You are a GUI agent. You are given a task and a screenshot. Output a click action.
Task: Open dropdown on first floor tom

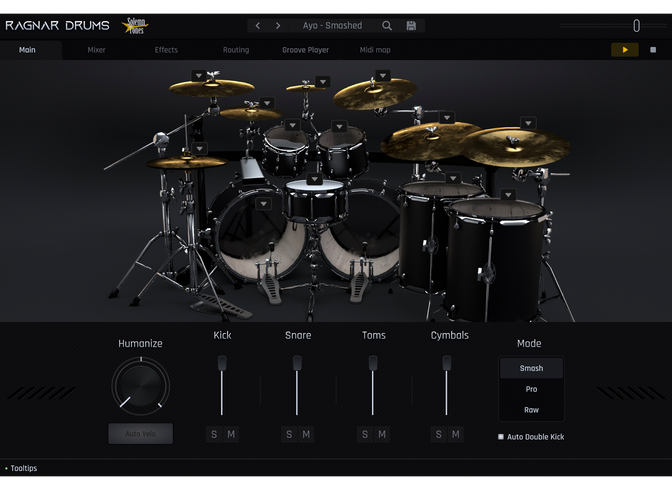click(453, 178)
